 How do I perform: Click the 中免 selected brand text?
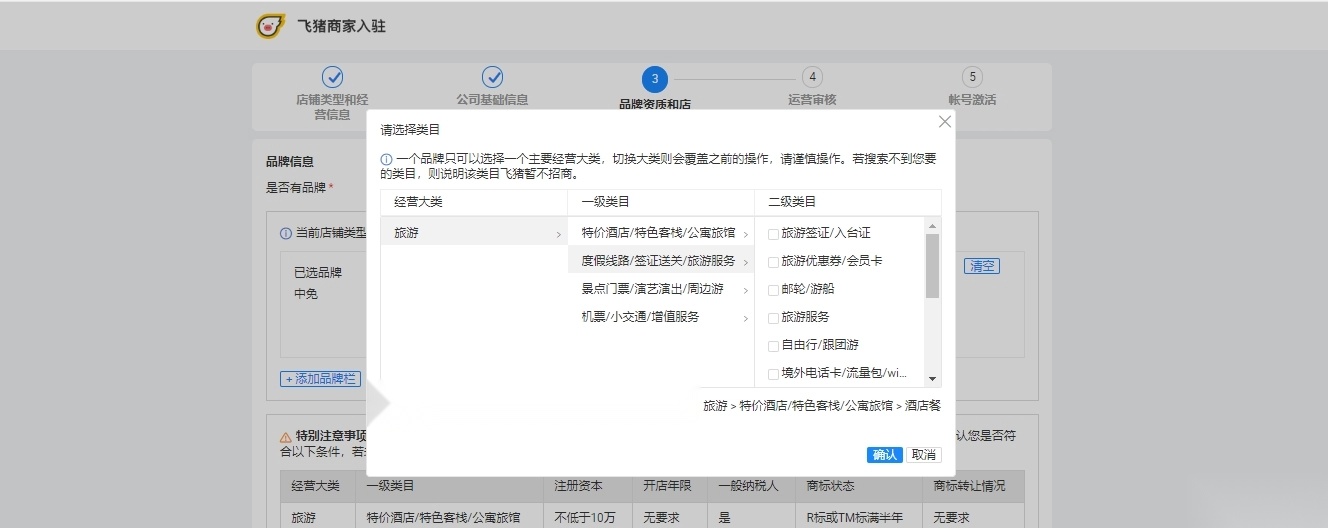pos(305,294)
